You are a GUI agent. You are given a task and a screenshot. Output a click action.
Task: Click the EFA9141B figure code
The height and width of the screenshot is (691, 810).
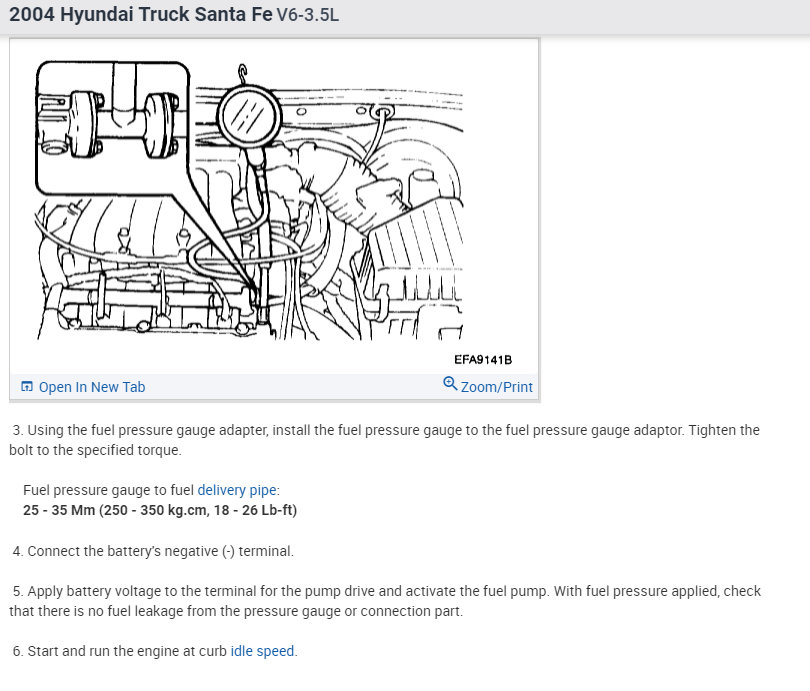(483, 360)
